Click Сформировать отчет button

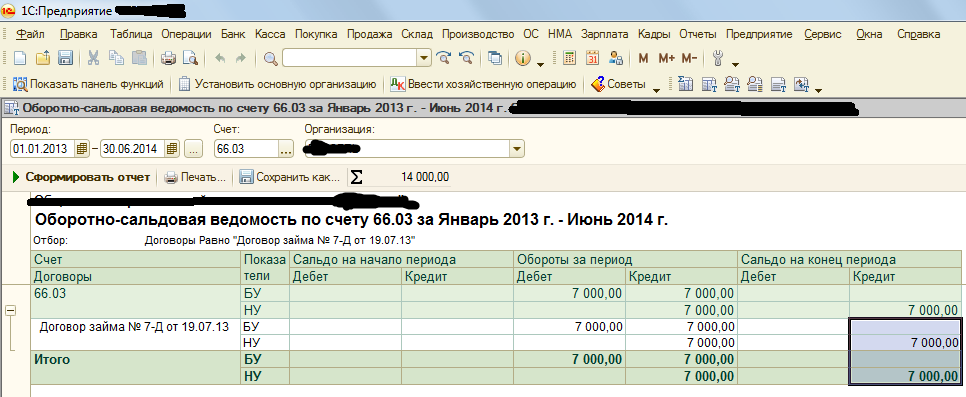[x=81, y=178]
